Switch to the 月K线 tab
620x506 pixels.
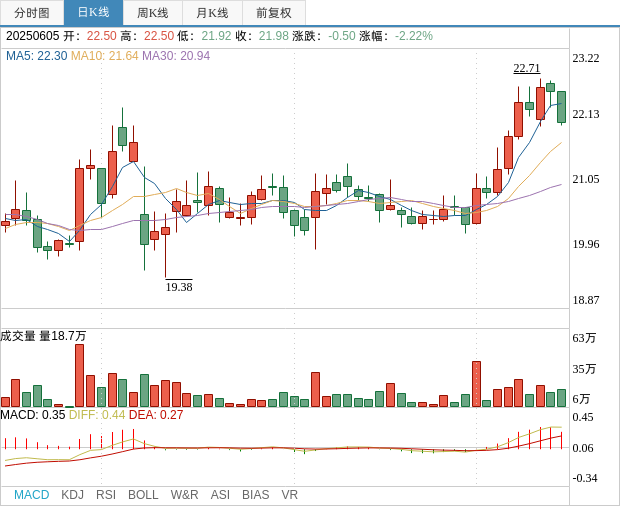click(212, 13)
